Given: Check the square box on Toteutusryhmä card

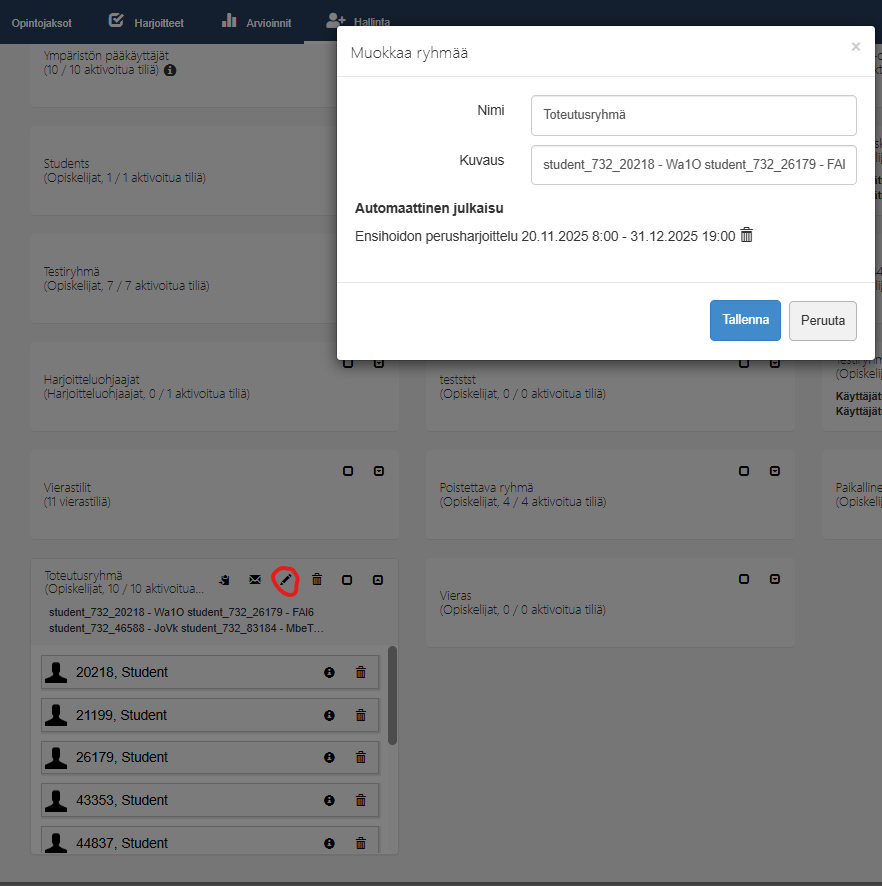Looking at the screenshot, I should coord(348,579).
